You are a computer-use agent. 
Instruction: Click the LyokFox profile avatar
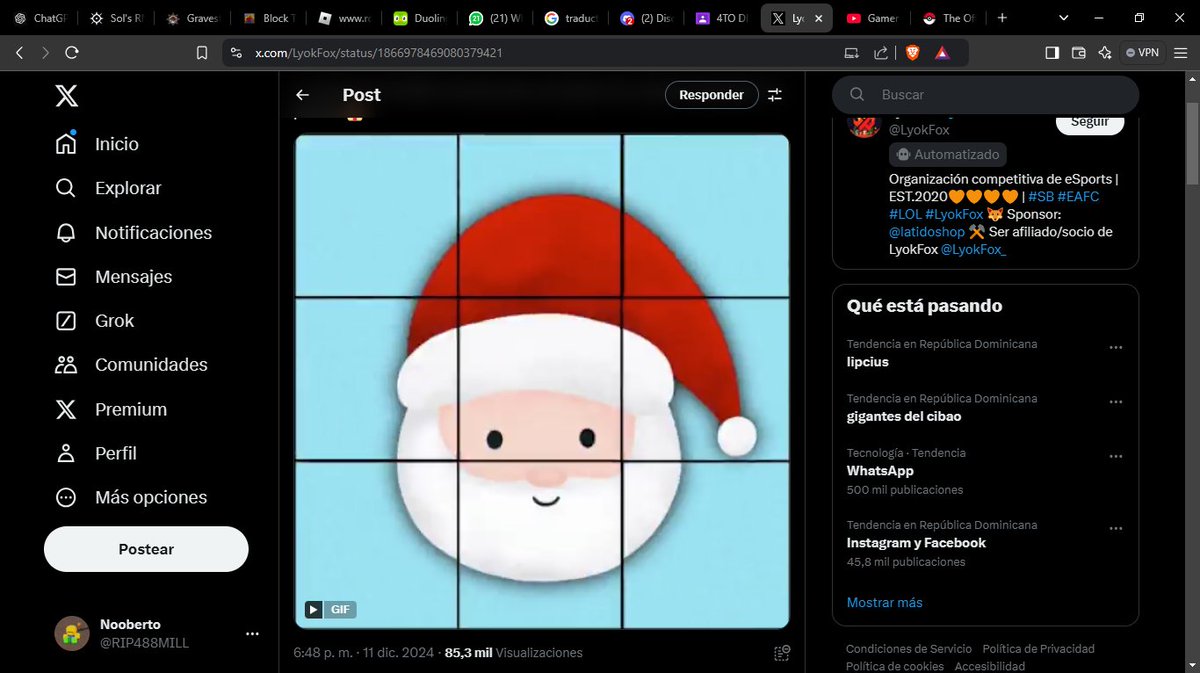pos(864,125)
